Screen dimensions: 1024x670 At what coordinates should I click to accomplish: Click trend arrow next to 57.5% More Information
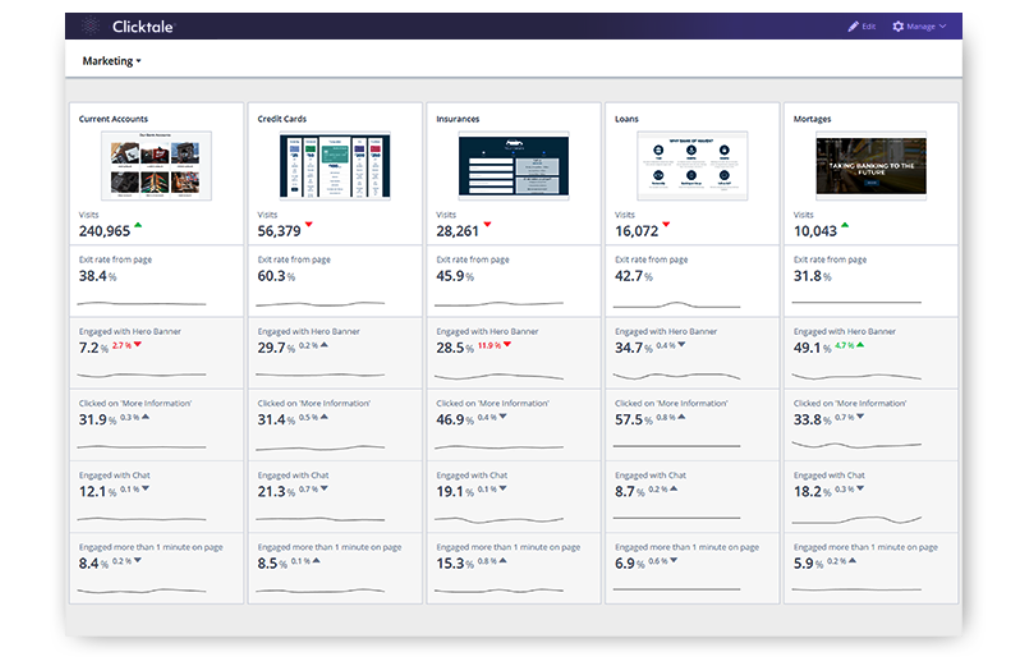coord(682,416)
